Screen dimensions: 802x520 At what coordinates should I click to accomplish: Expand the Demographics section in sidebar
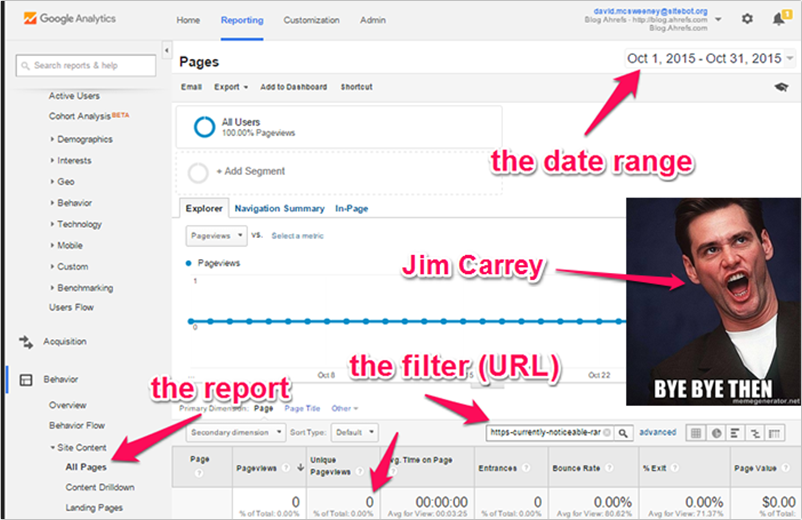tap(85, 139)
